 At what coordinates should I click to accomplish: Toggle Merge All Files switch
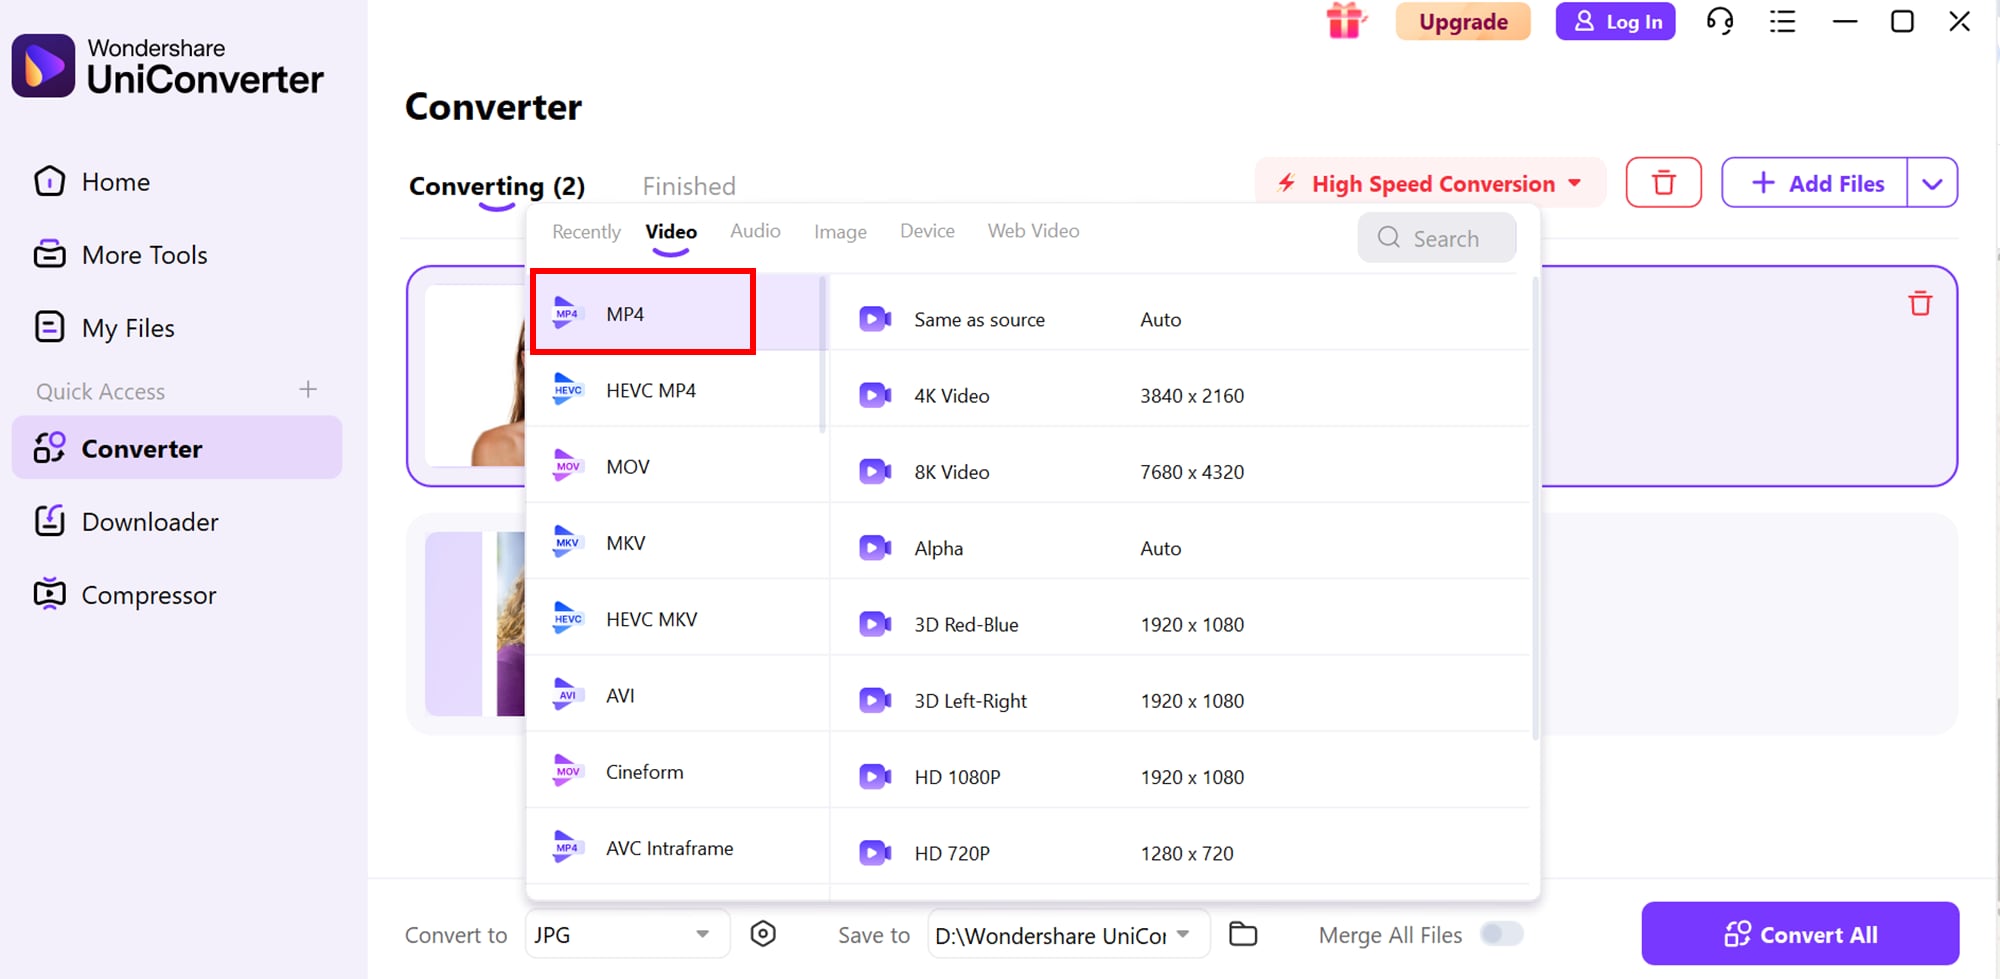pyautogui.click(x=1501, y=934)
